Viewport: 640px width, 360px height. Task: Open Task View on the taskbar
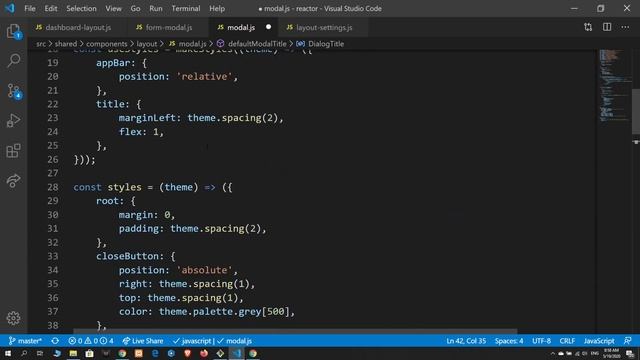40,353
